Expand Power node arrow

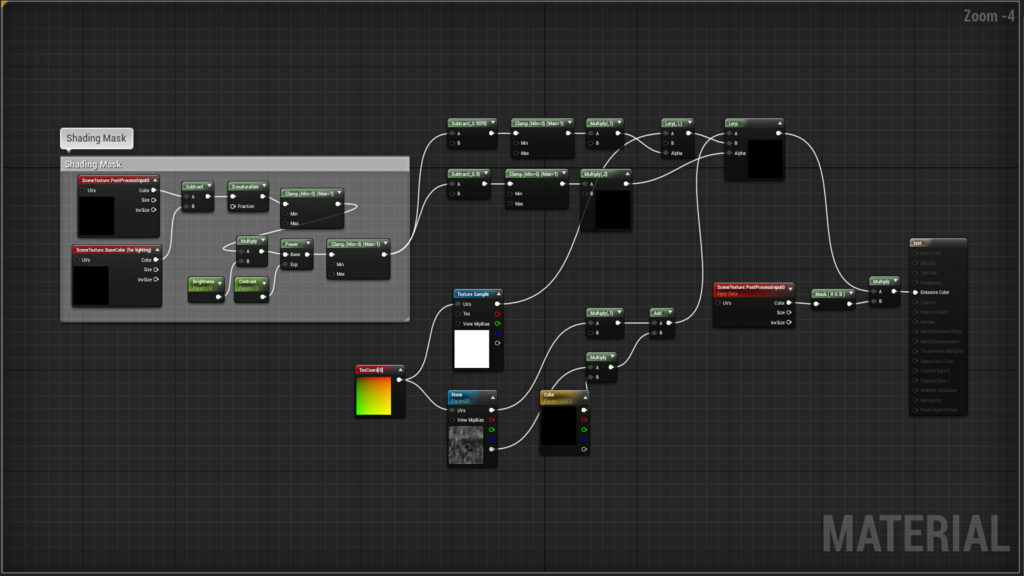[x=308, y=244]
